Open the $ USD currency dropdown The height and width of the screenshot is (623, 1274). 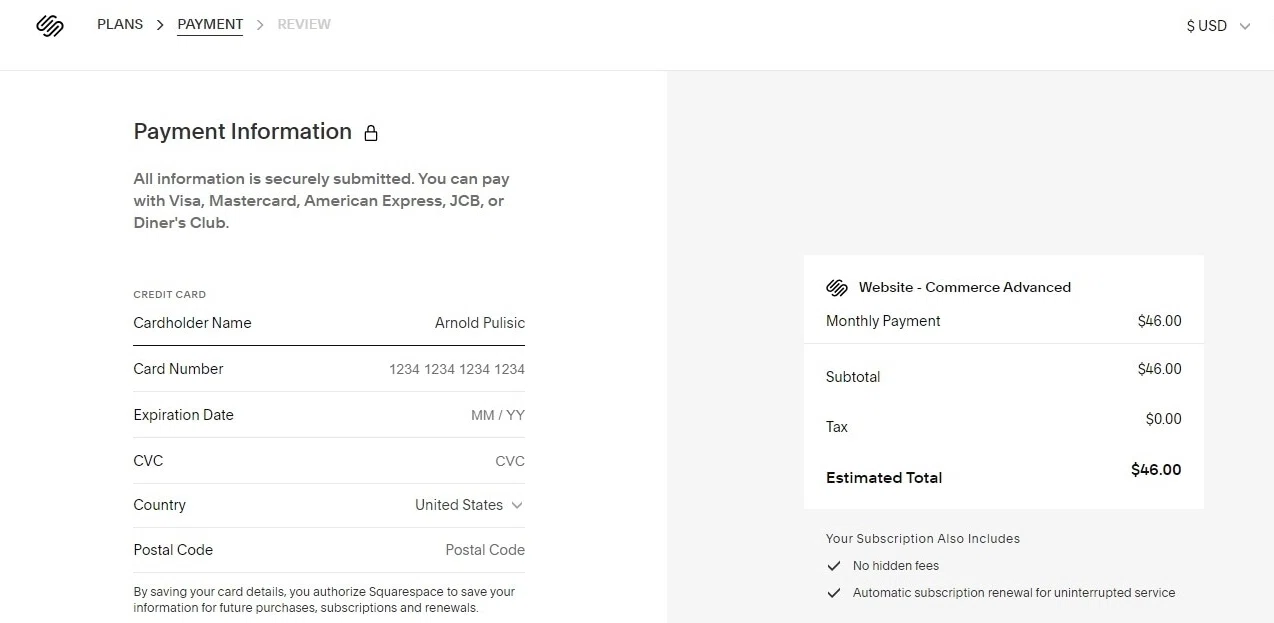(x=1217, y=26)
